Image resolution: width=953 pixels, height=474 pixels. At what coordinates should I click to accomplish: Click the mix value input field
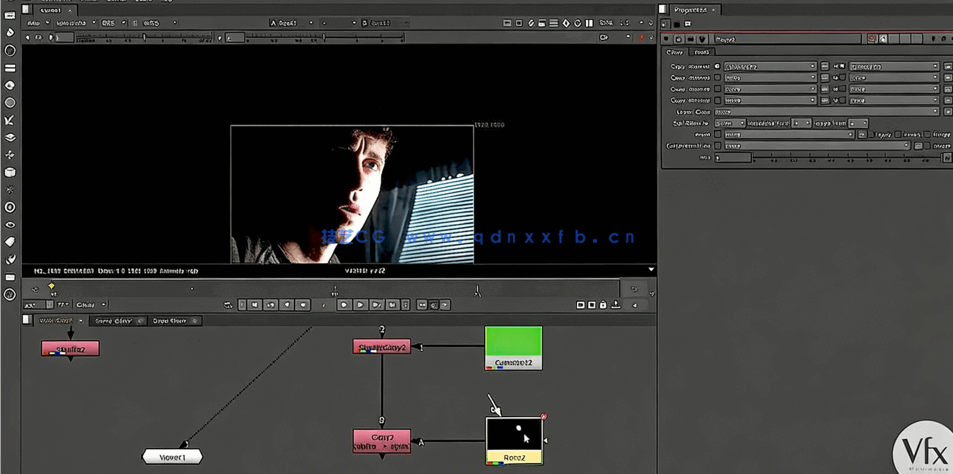click(732, 157)
